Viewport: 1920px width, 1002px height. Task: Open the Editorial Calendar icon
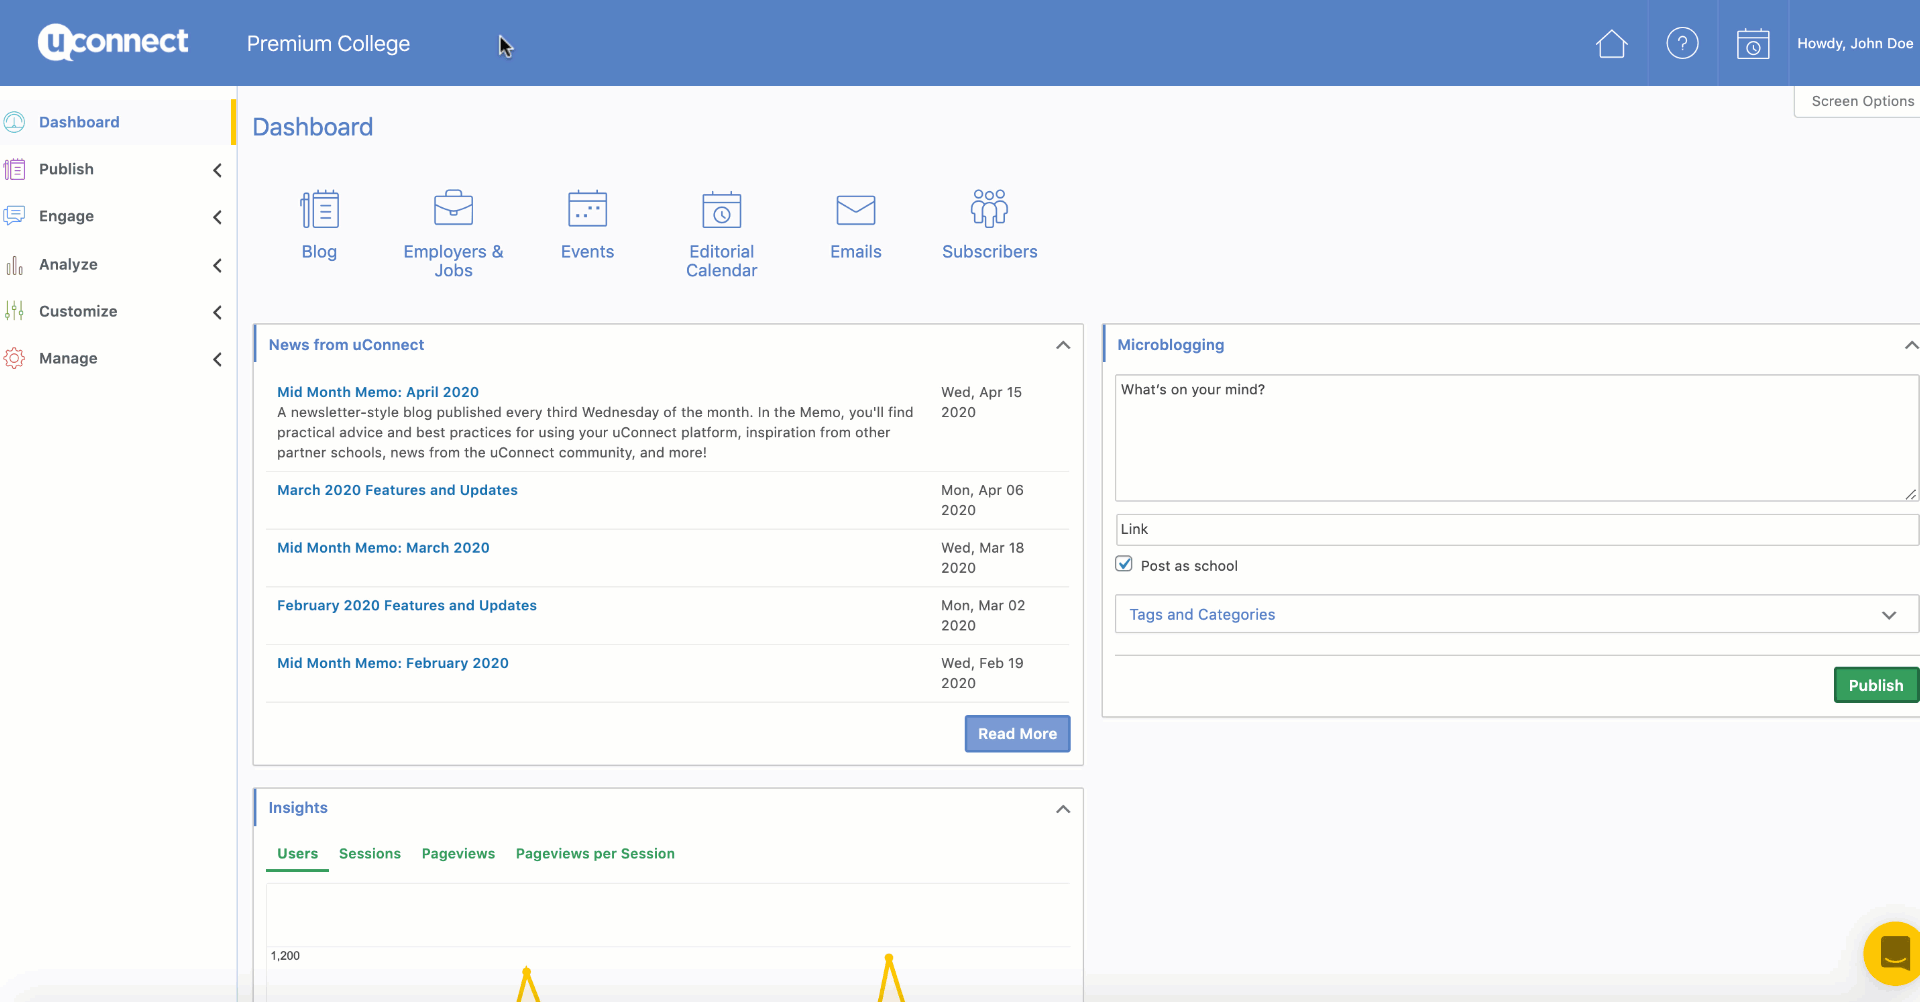[721, 210]
